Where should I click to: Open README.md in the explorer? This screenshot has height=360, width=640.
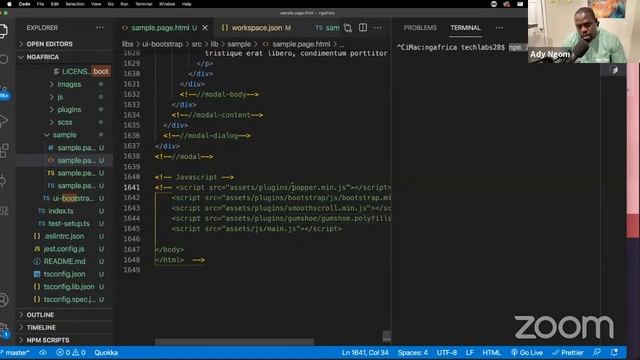pyautogui.click(x=64, y=262)
